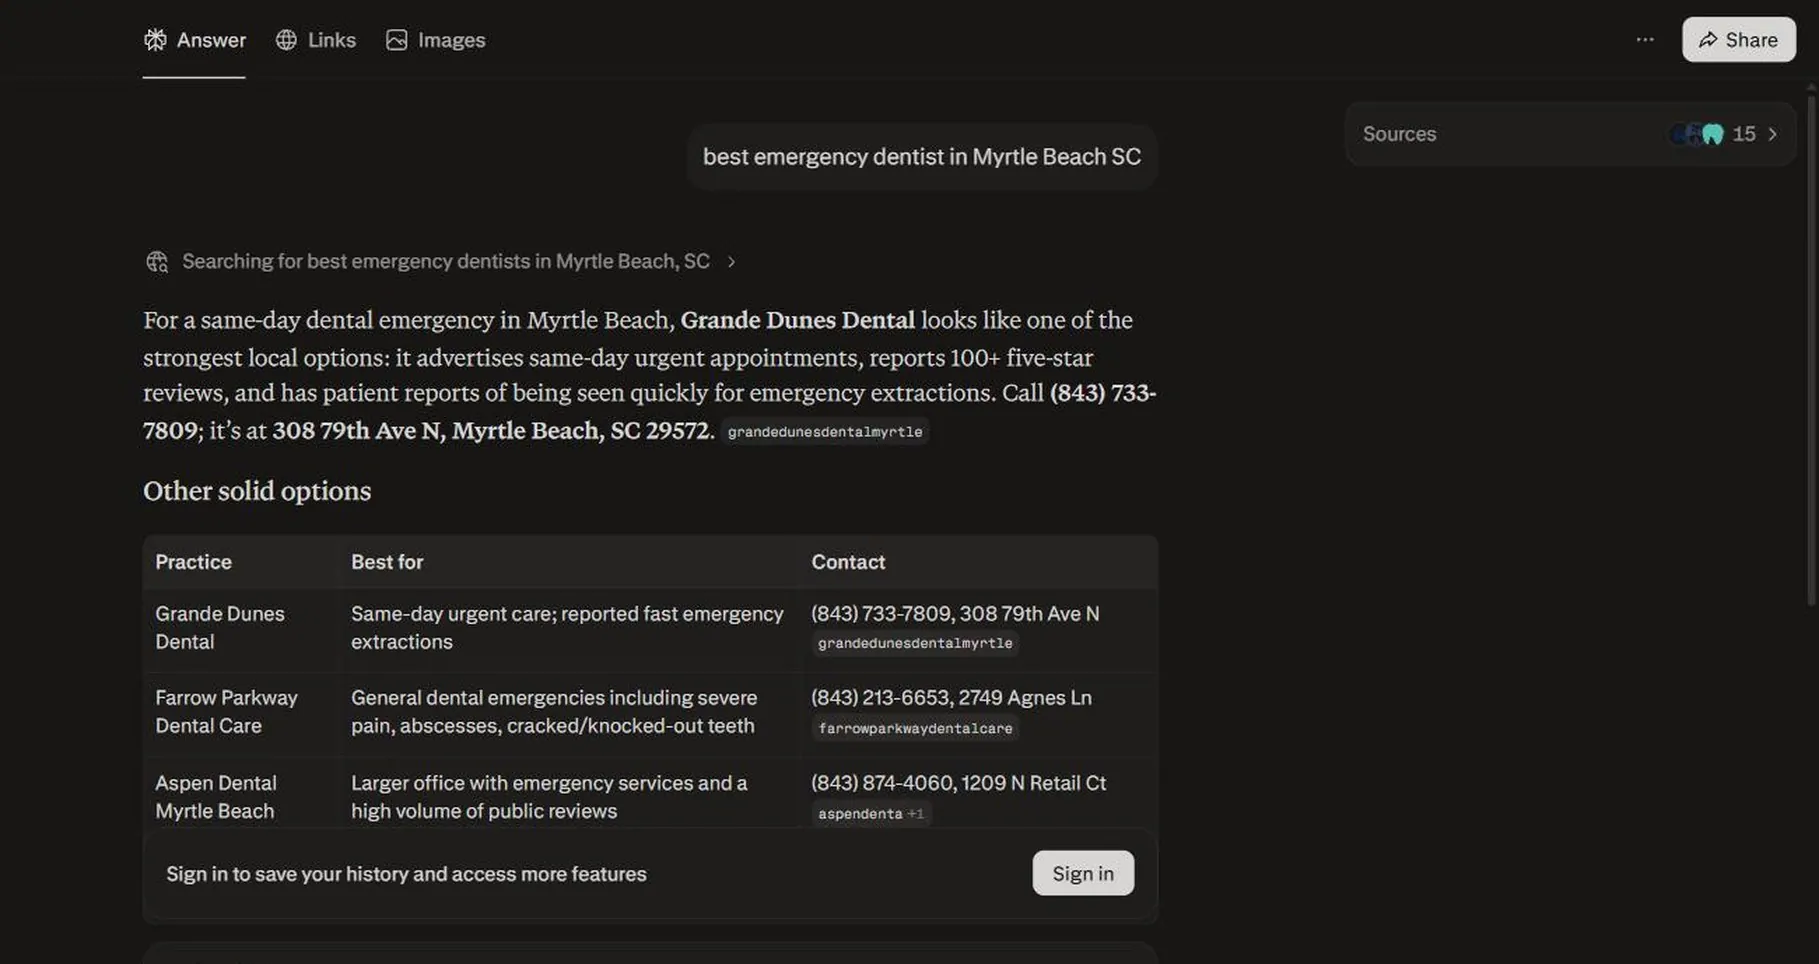Open the aspendenta +1 citation chip
Screen dimensions: 1819x964
(871, 814)
